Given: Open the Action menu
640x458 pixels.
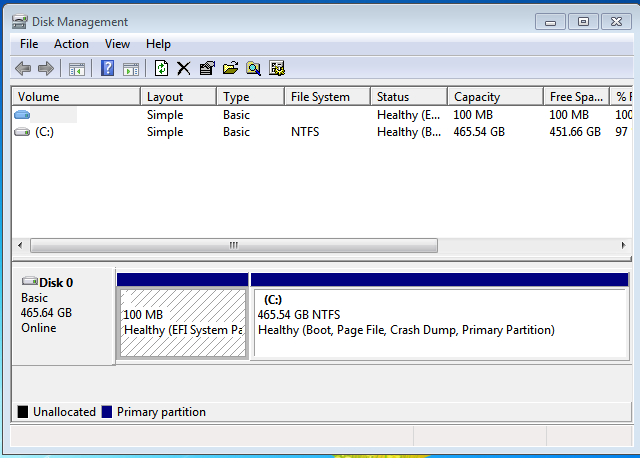Looking at the screenshot, I should (x=71, y=44).
